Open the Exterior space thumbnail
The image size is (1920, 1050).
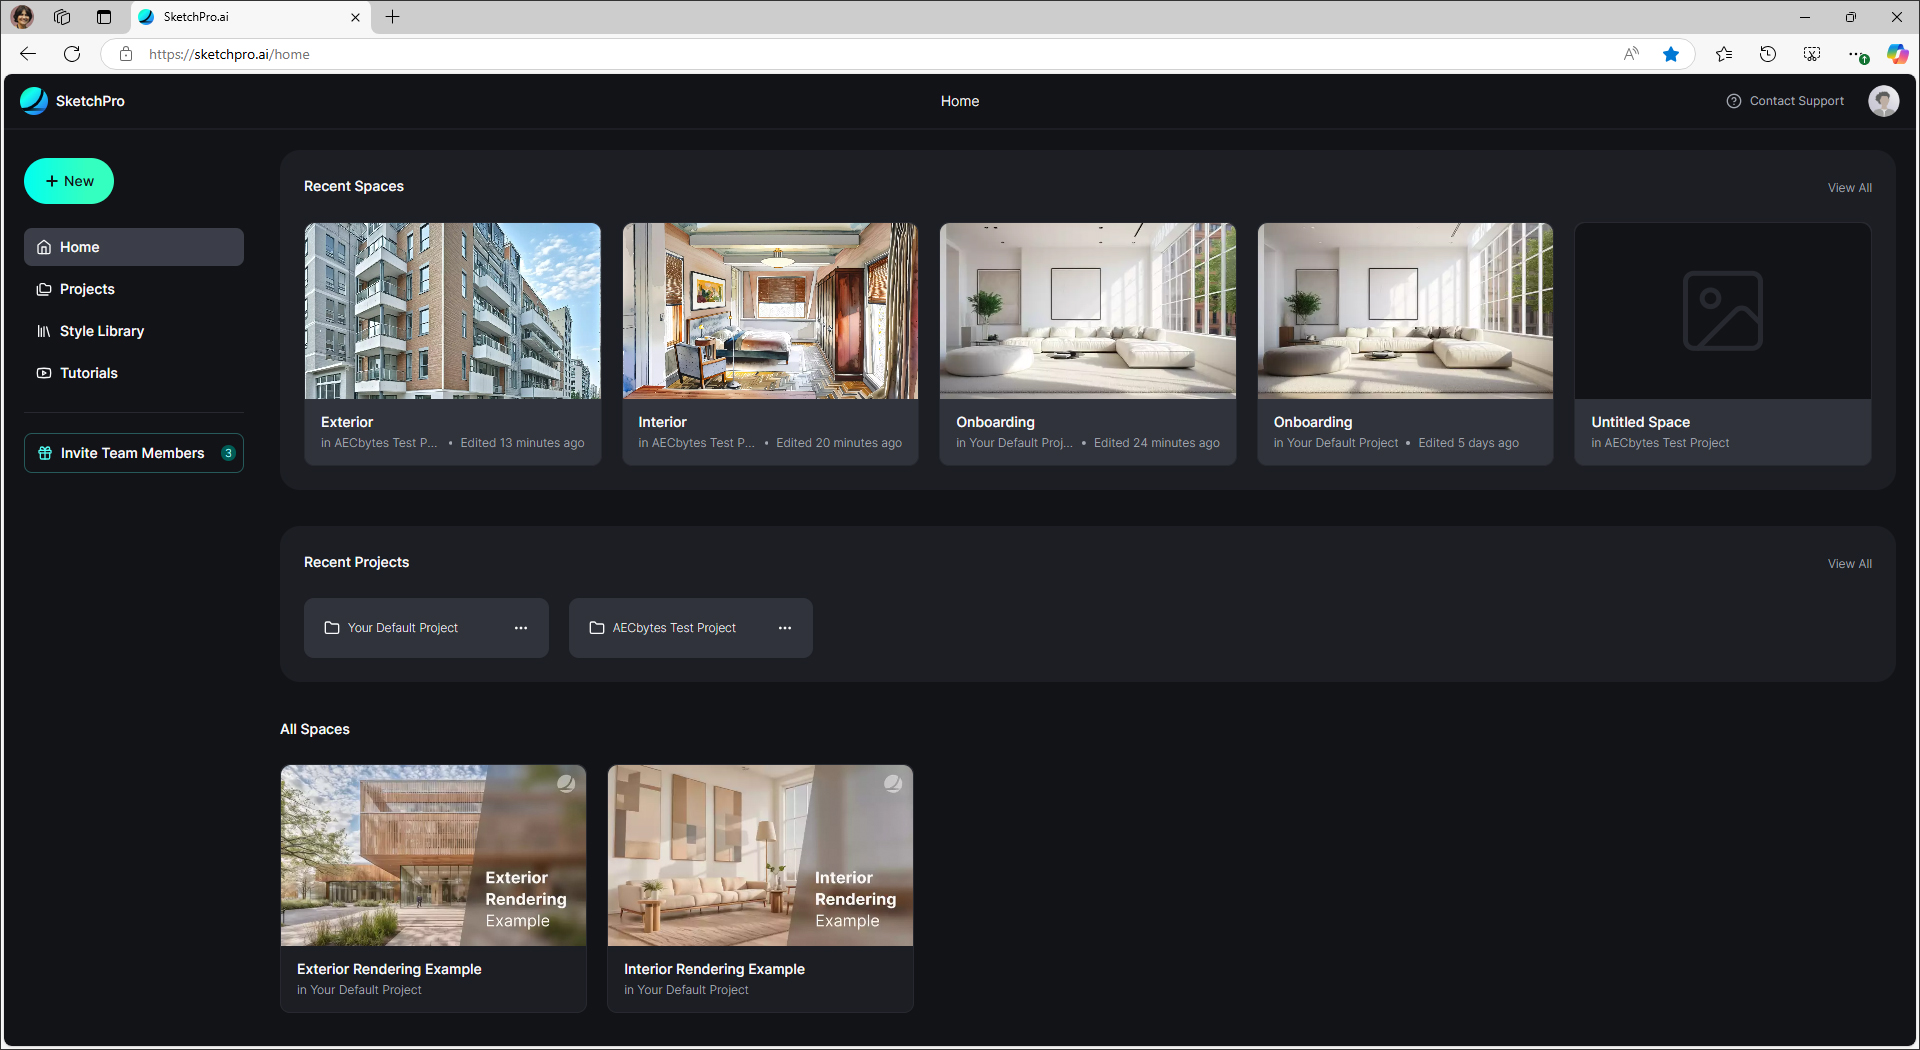[x=453, y=311]
